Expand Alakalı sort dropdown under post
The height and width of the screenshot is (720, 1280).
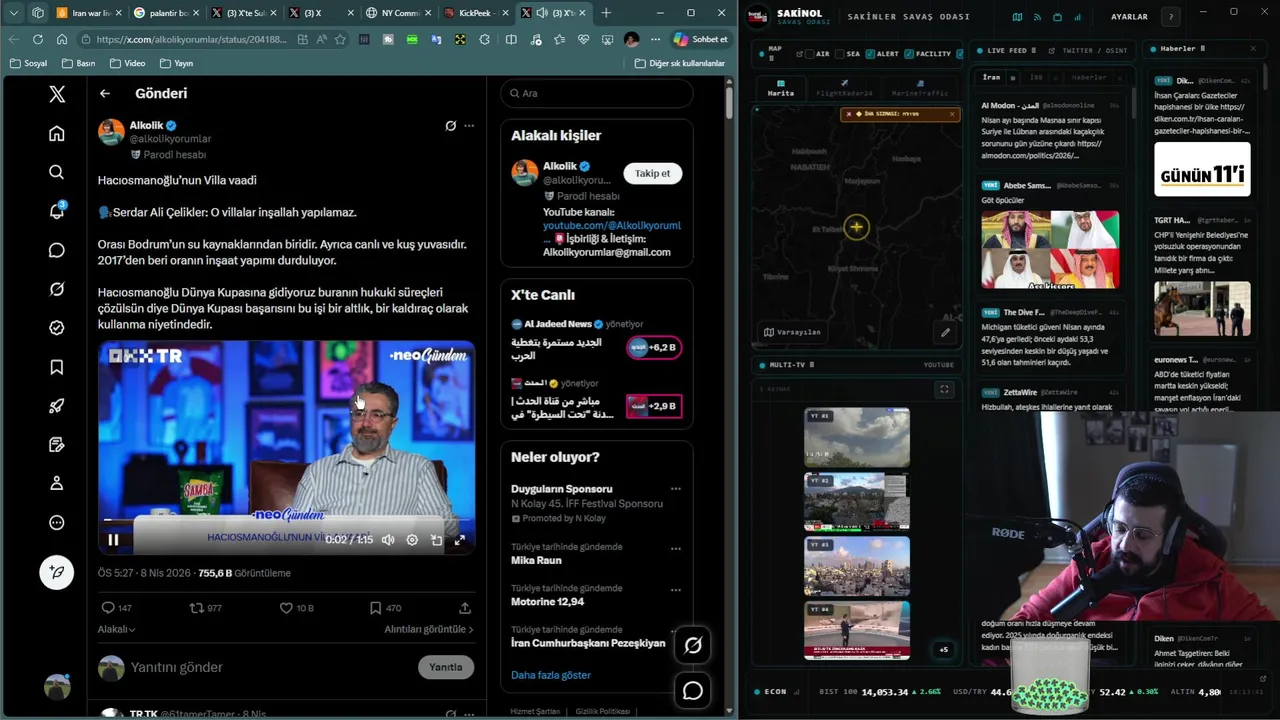(x=116, y=629)
